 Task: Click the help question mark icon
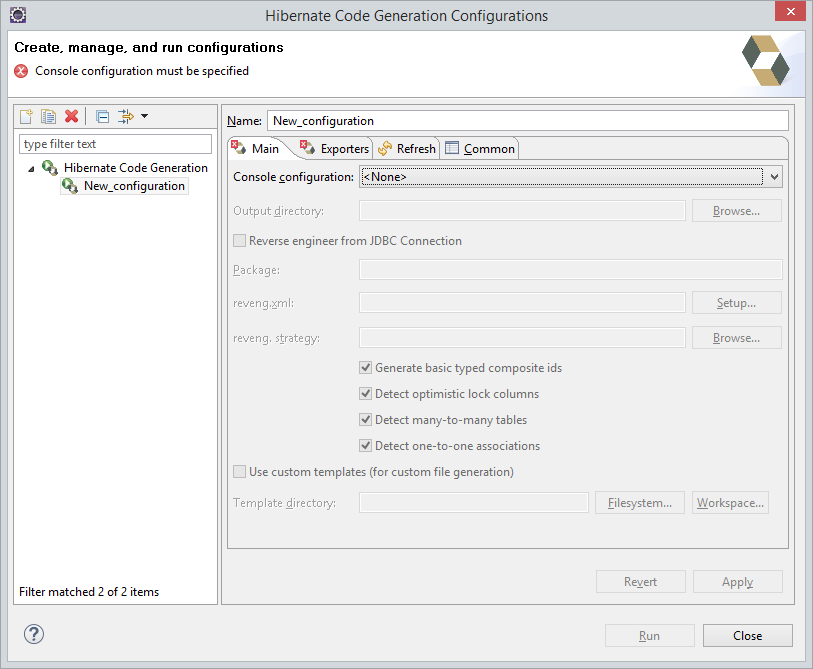[x=34, y=634]
